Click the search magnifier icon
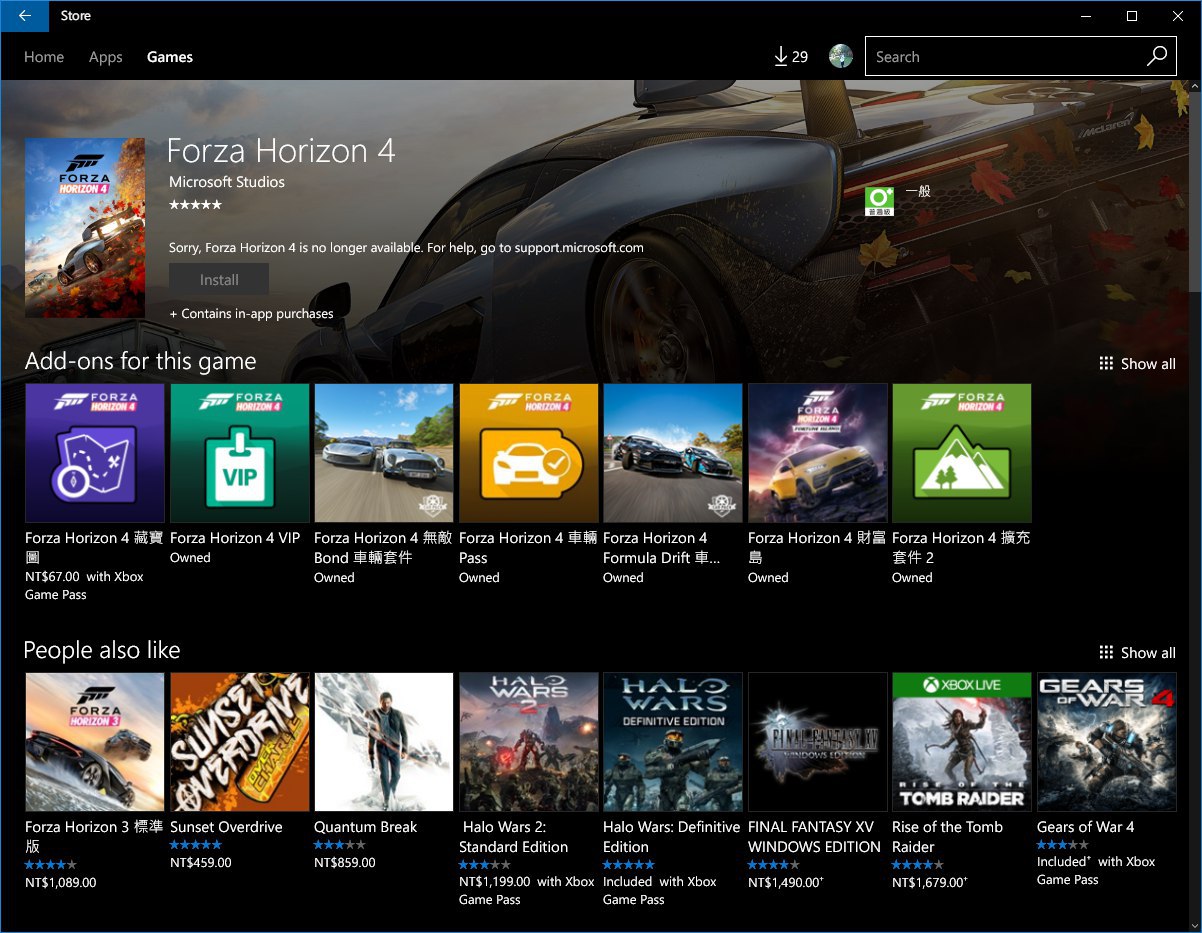The width and height of the screenshot is (1202, 933). [x=1156, y=57]
